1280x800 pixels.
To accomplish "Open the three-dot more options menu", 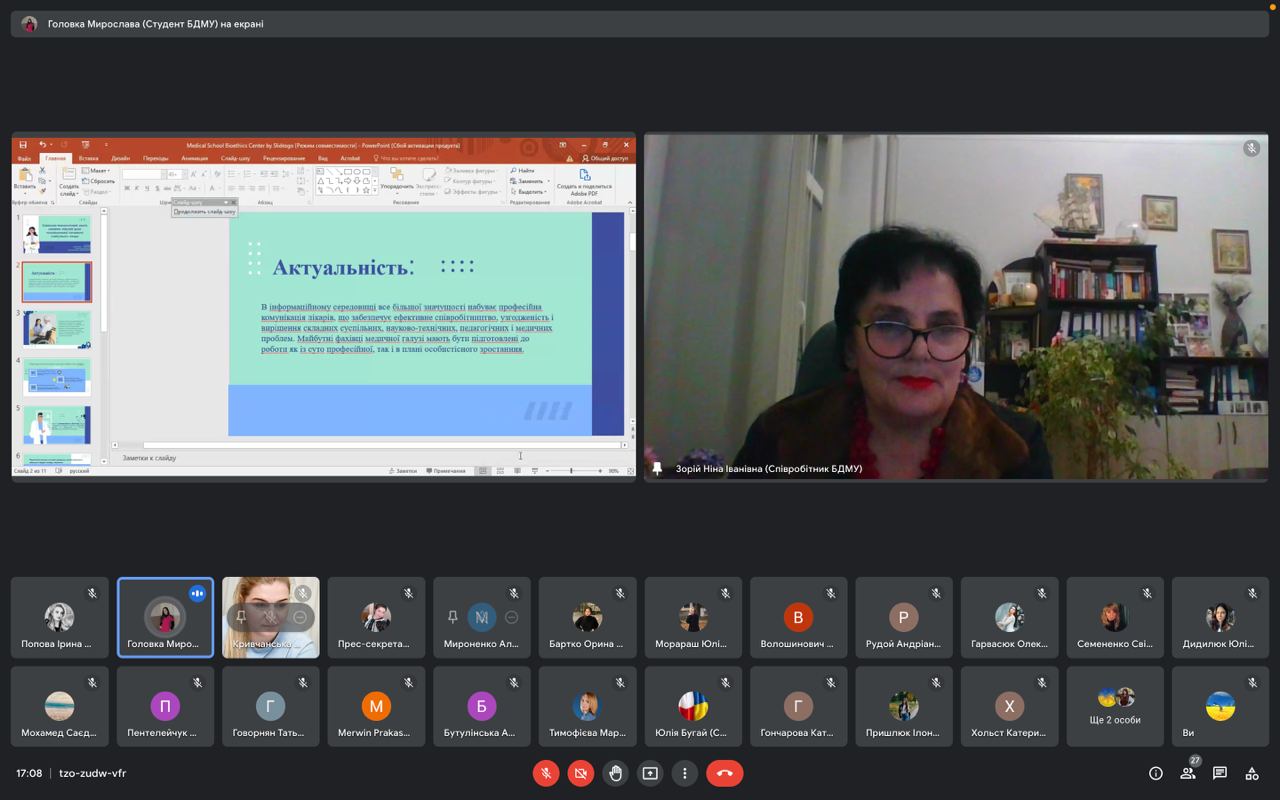I will (684, 773).
